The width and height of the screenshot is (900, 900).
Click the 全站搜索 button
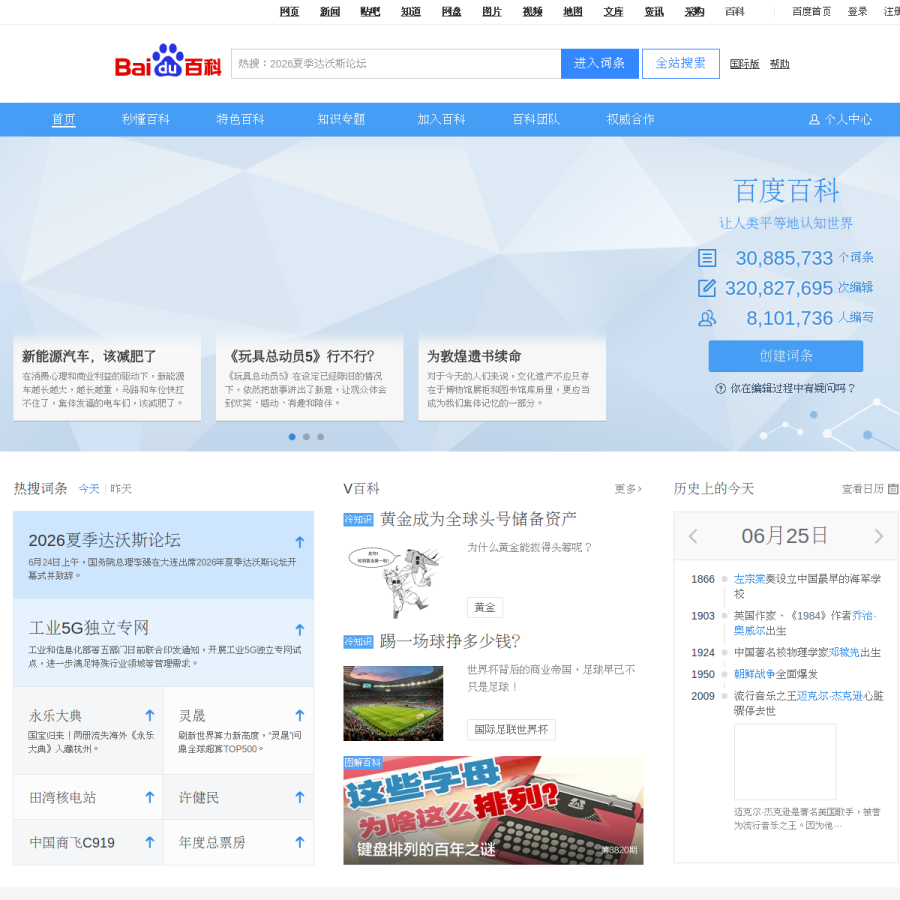pyautogui.click(x=681, y=63)
